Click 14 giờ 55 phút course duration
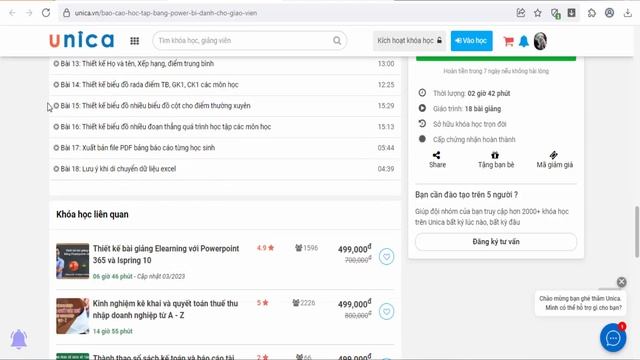The width and height of the screenshot is (640, 360). [113, 331]
